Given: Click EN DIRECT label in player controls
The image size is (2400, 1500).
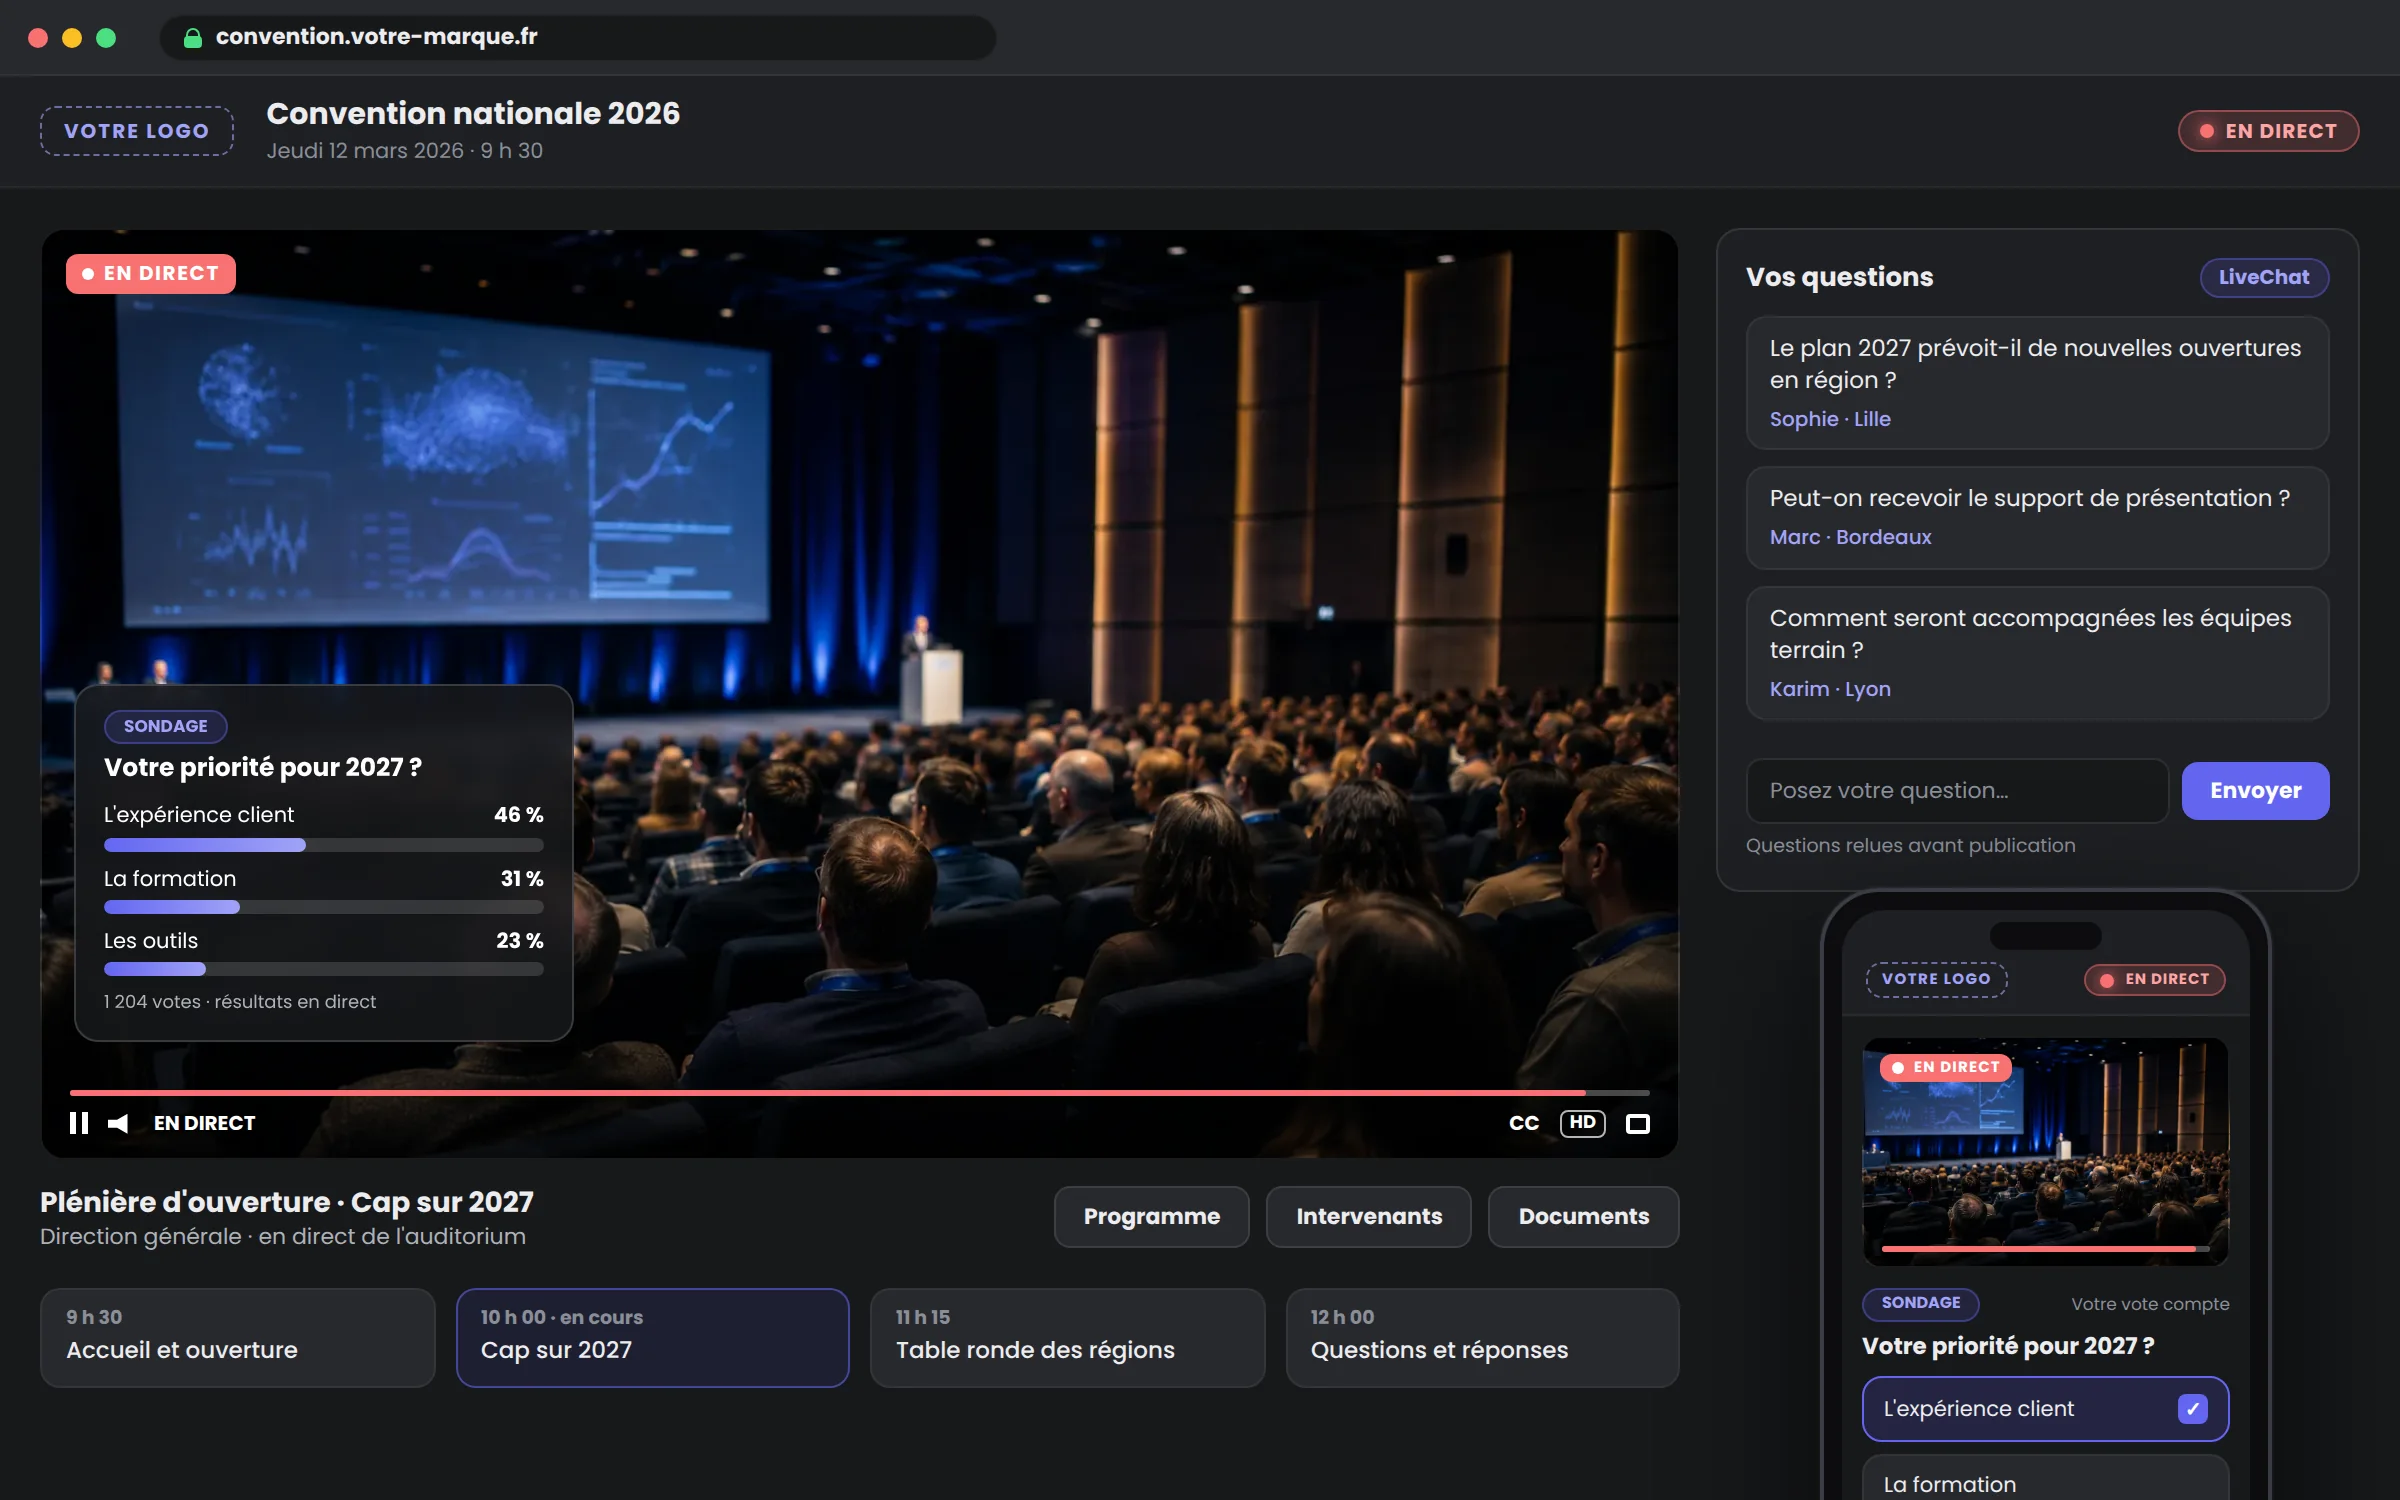Looking at the screenshot, I should (204, 1123).
